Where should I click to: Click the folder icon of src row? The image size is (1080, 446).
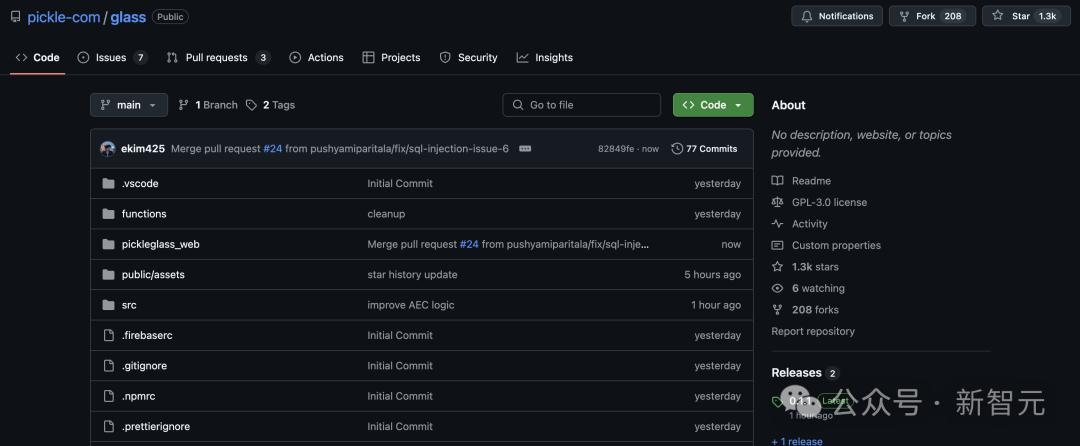tap(108, 305)
